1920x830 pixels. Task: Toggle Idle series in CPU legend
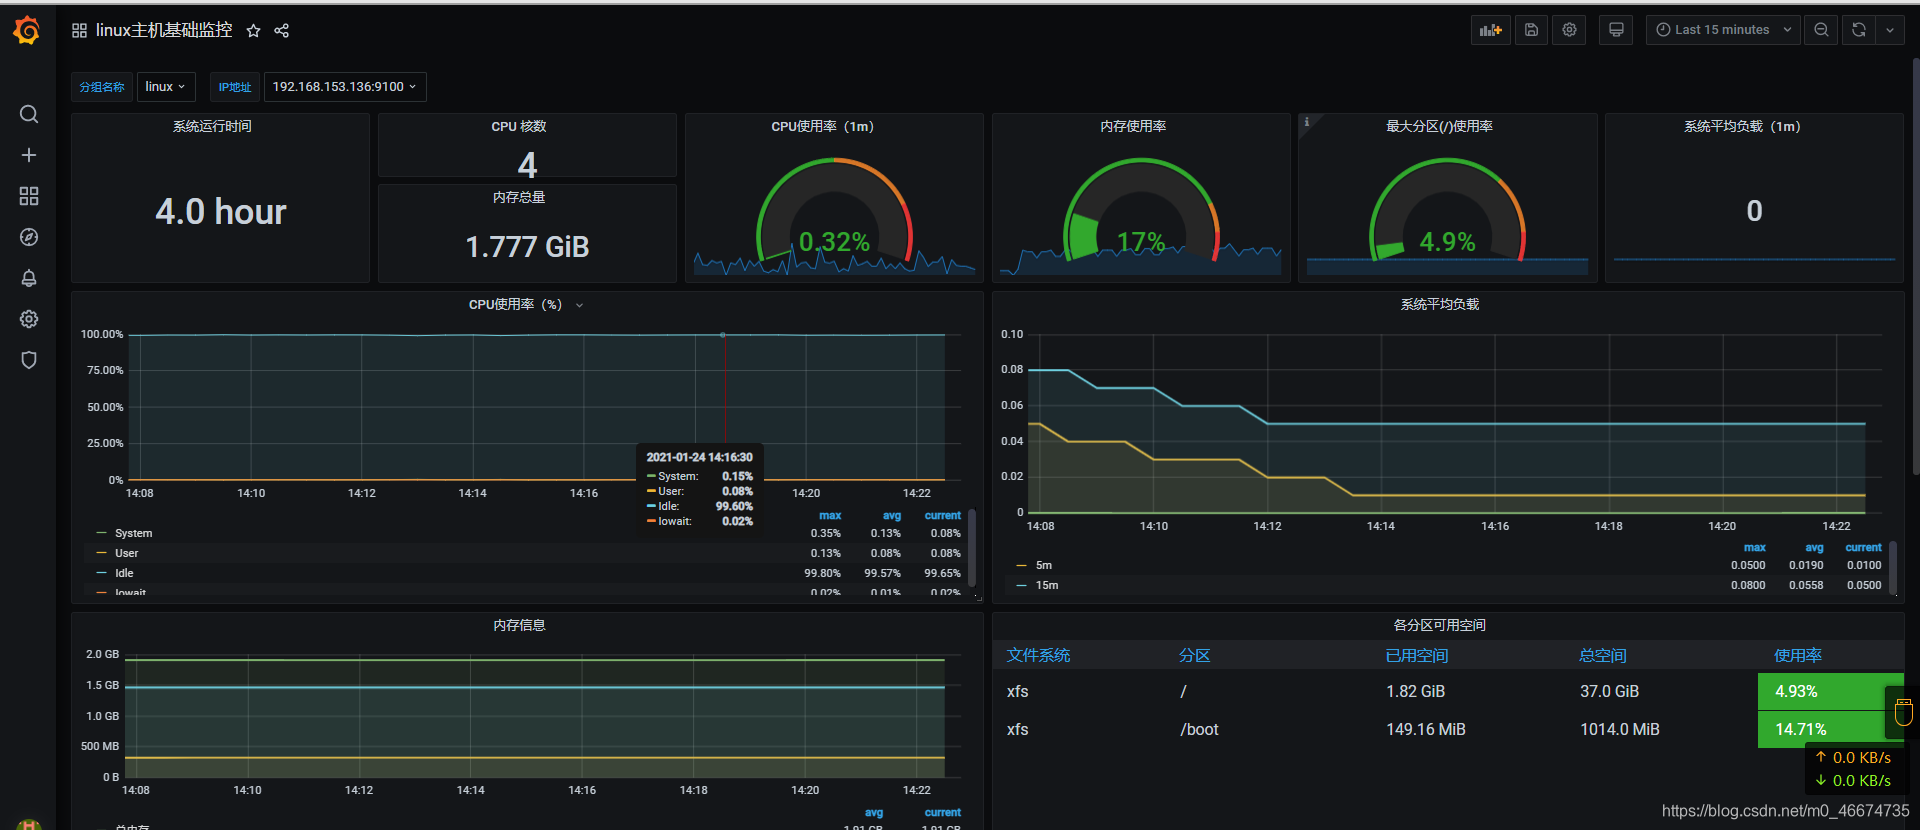(124, 574)
